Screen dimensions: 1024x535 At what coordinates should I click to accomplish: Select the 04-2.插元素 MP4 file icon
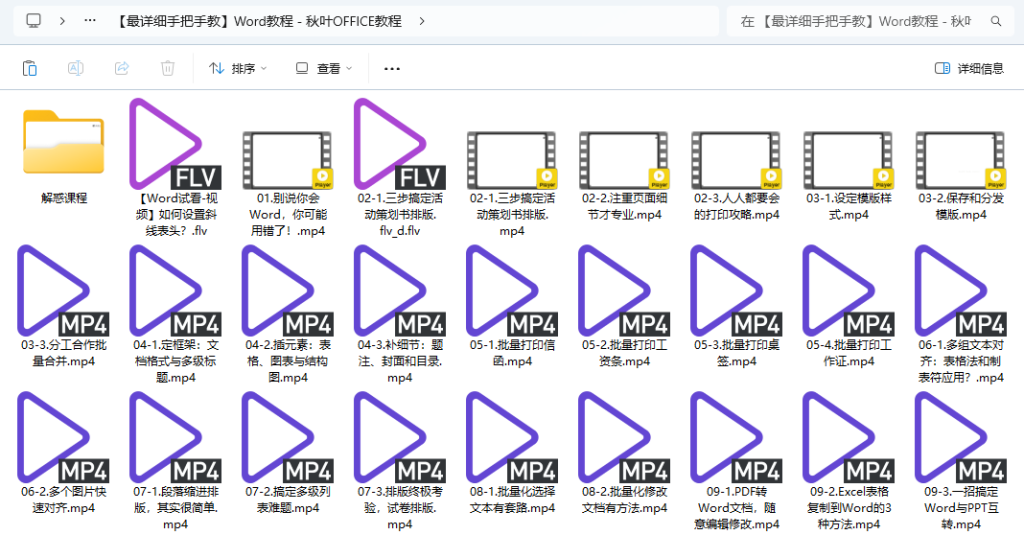tap(288, 291)
